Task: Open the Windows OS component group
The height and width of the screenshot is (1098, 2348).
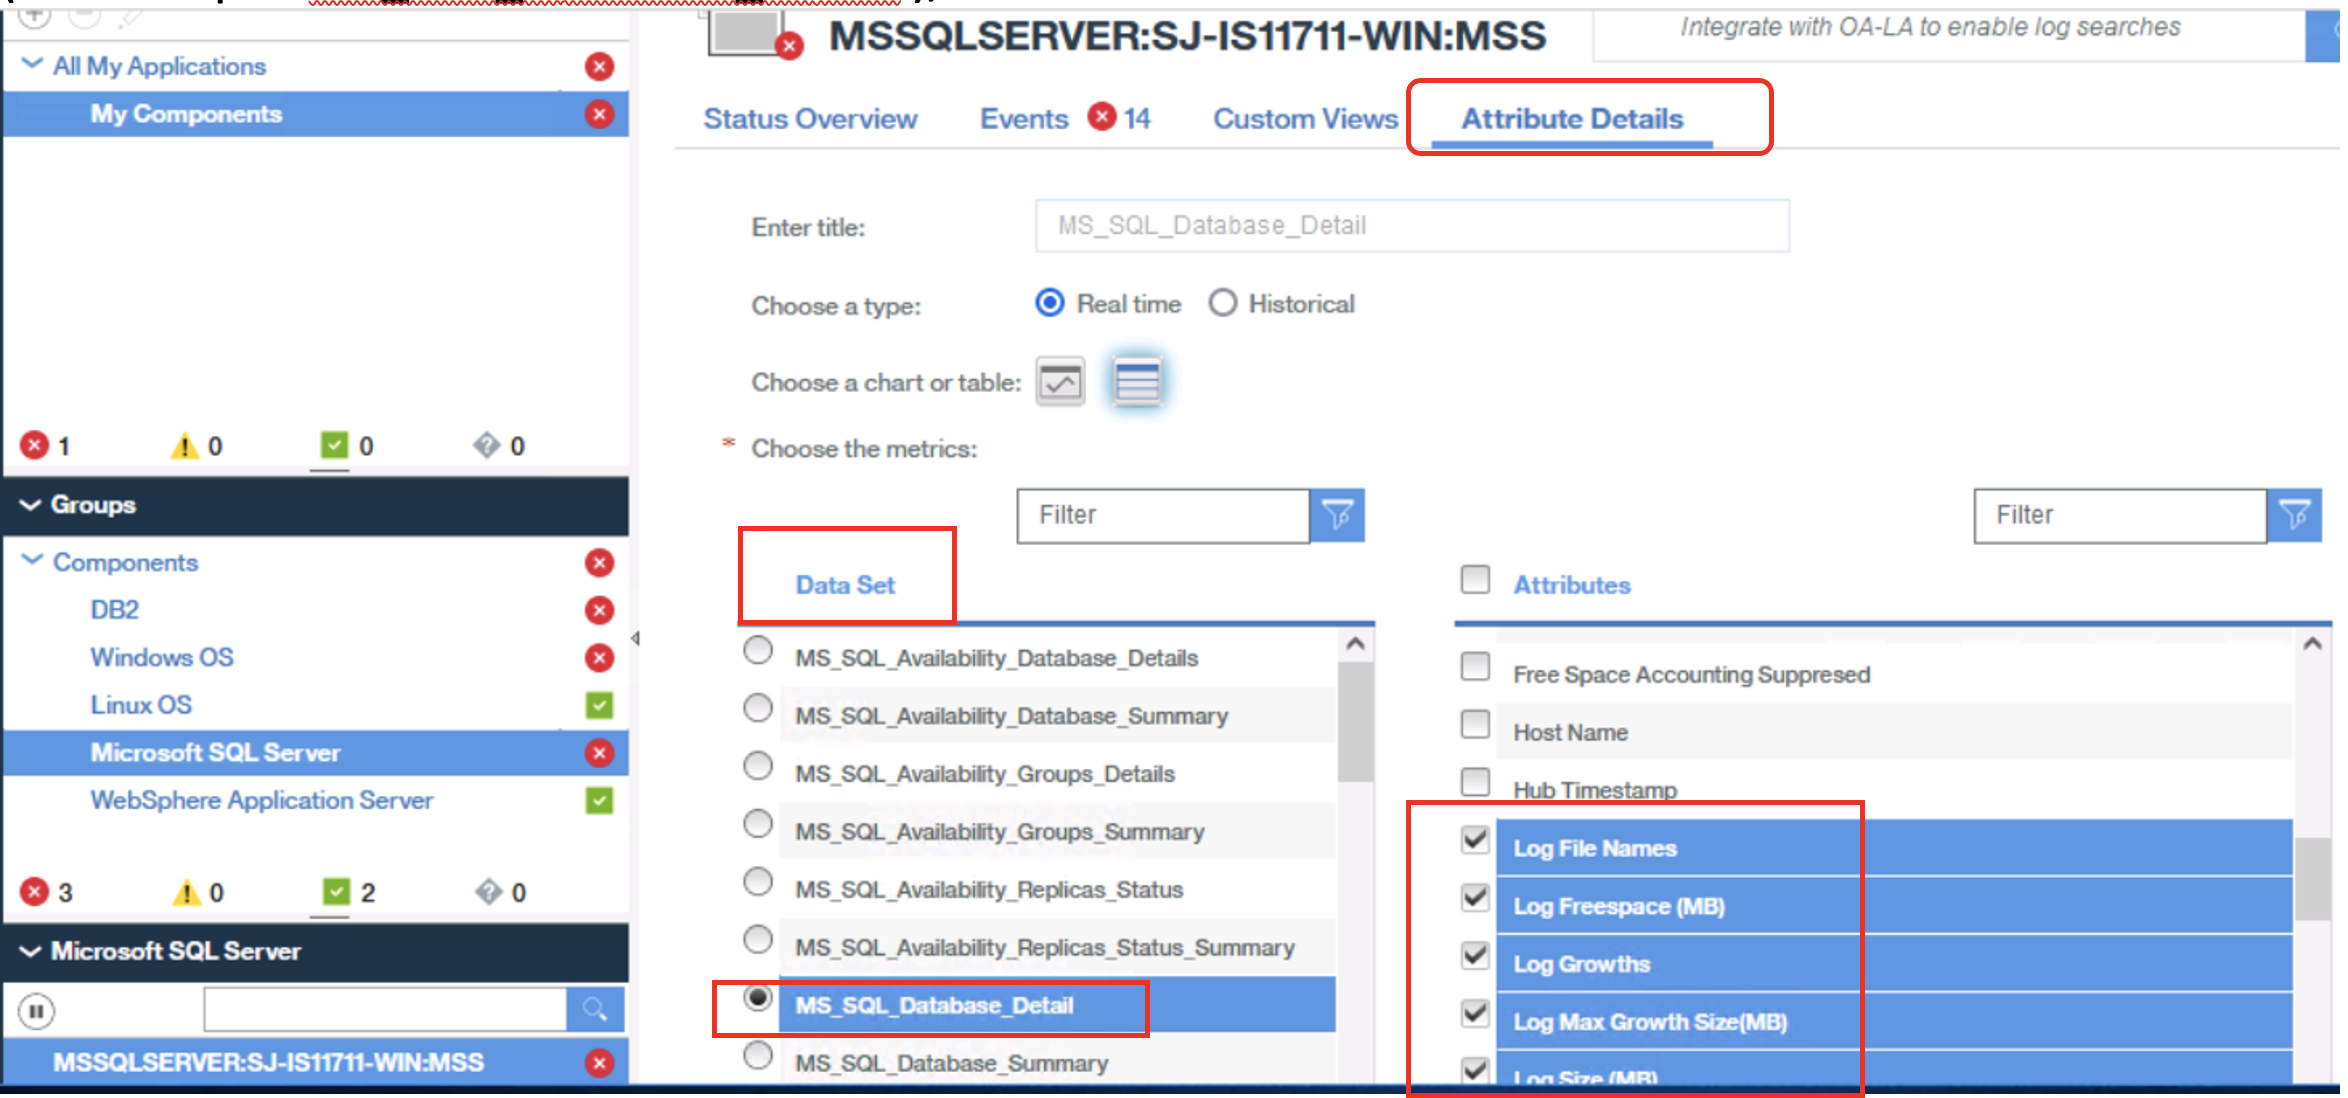Action: click(x=161, y=658)
